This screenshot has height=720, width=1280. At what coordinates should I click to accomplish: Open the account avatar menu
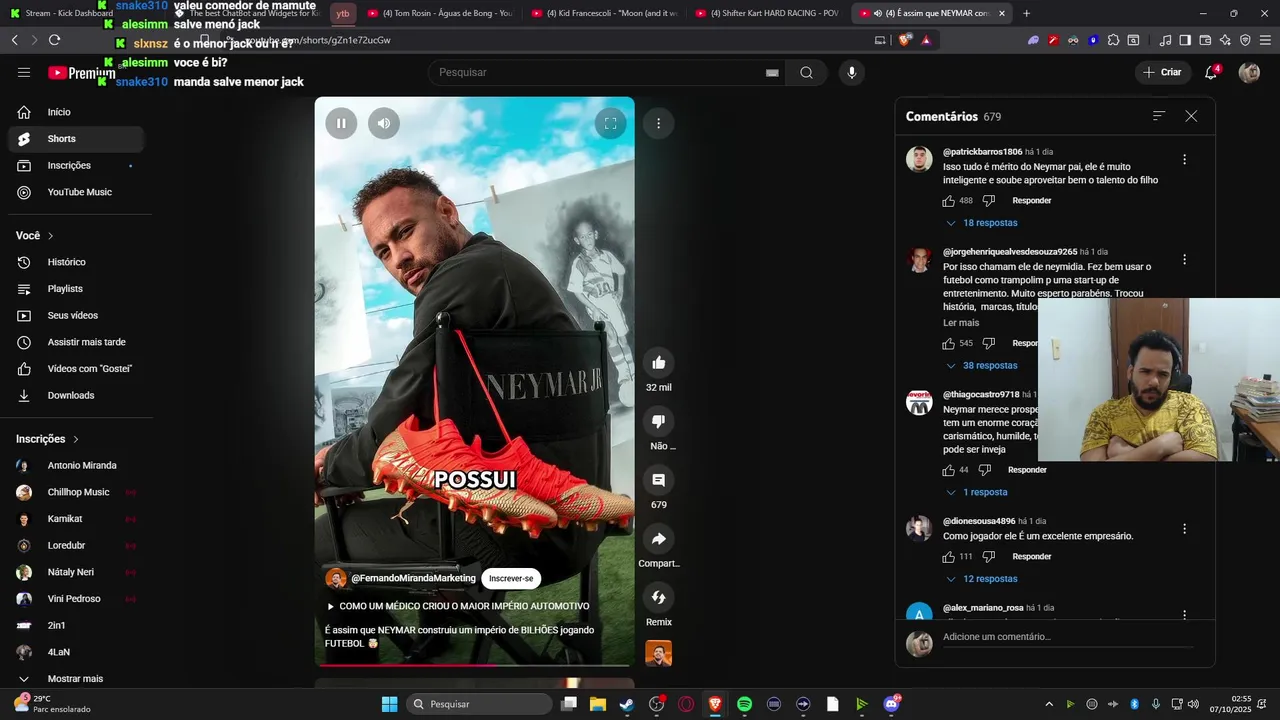1249,72
